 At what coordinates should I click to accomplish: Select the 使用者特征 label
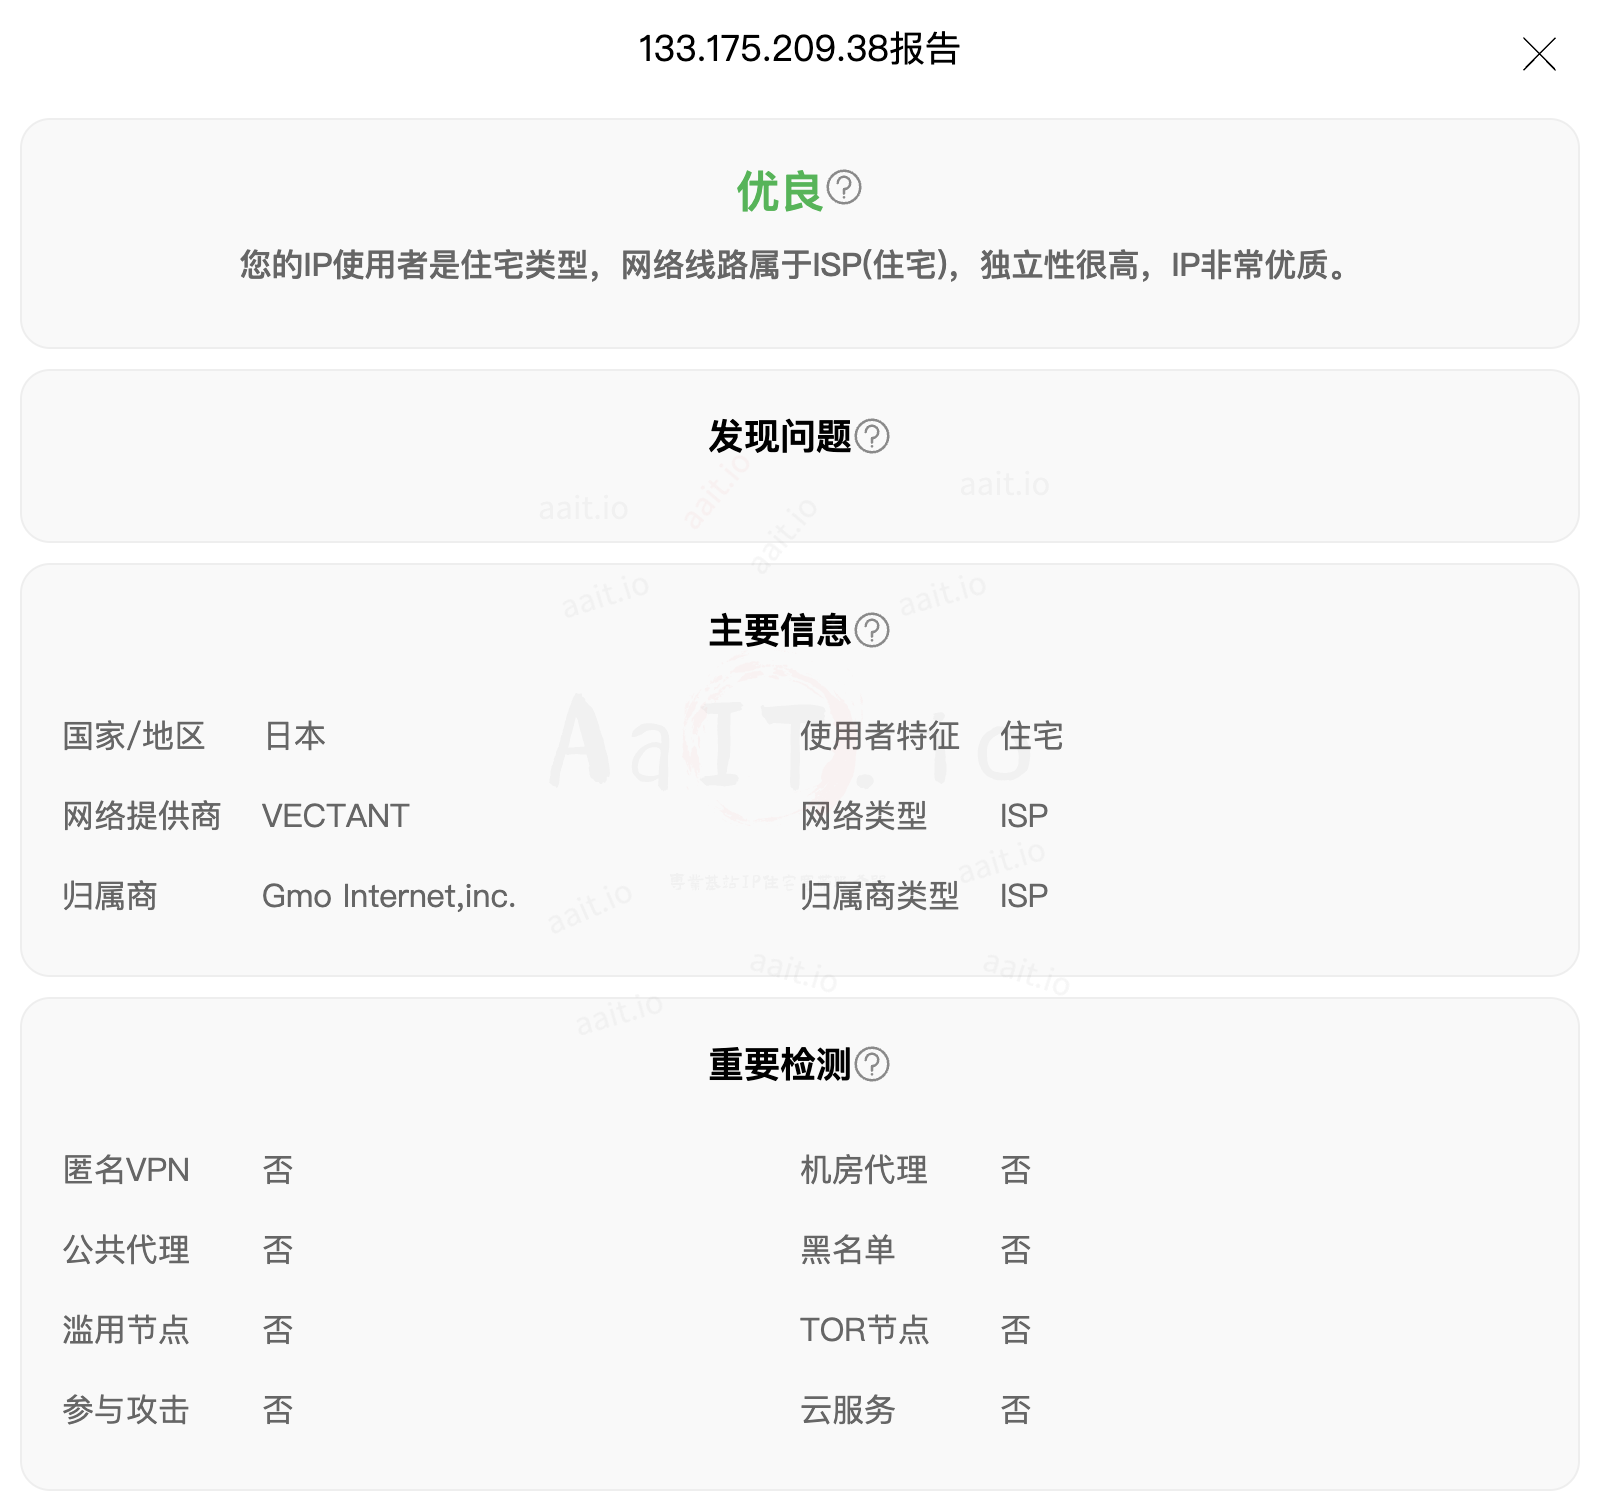880,736
